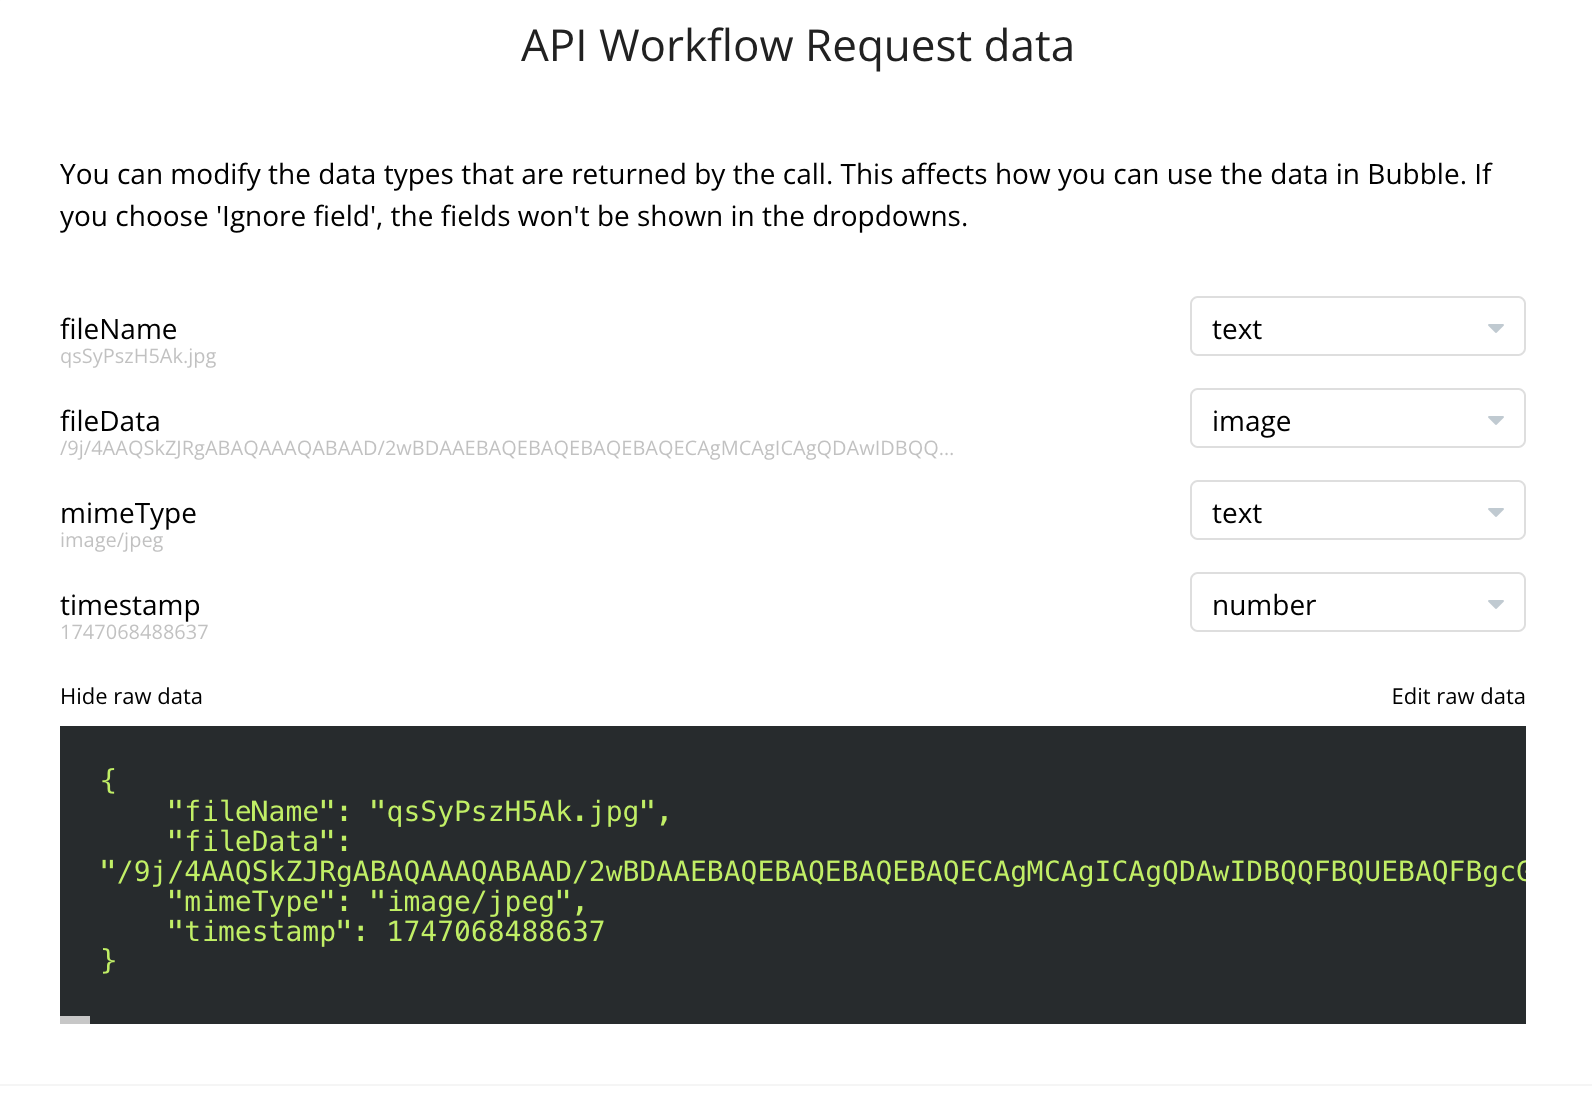Open the fileData type dropdown set to image
1592x1098 pixels.
click(x=1357, y=419)
